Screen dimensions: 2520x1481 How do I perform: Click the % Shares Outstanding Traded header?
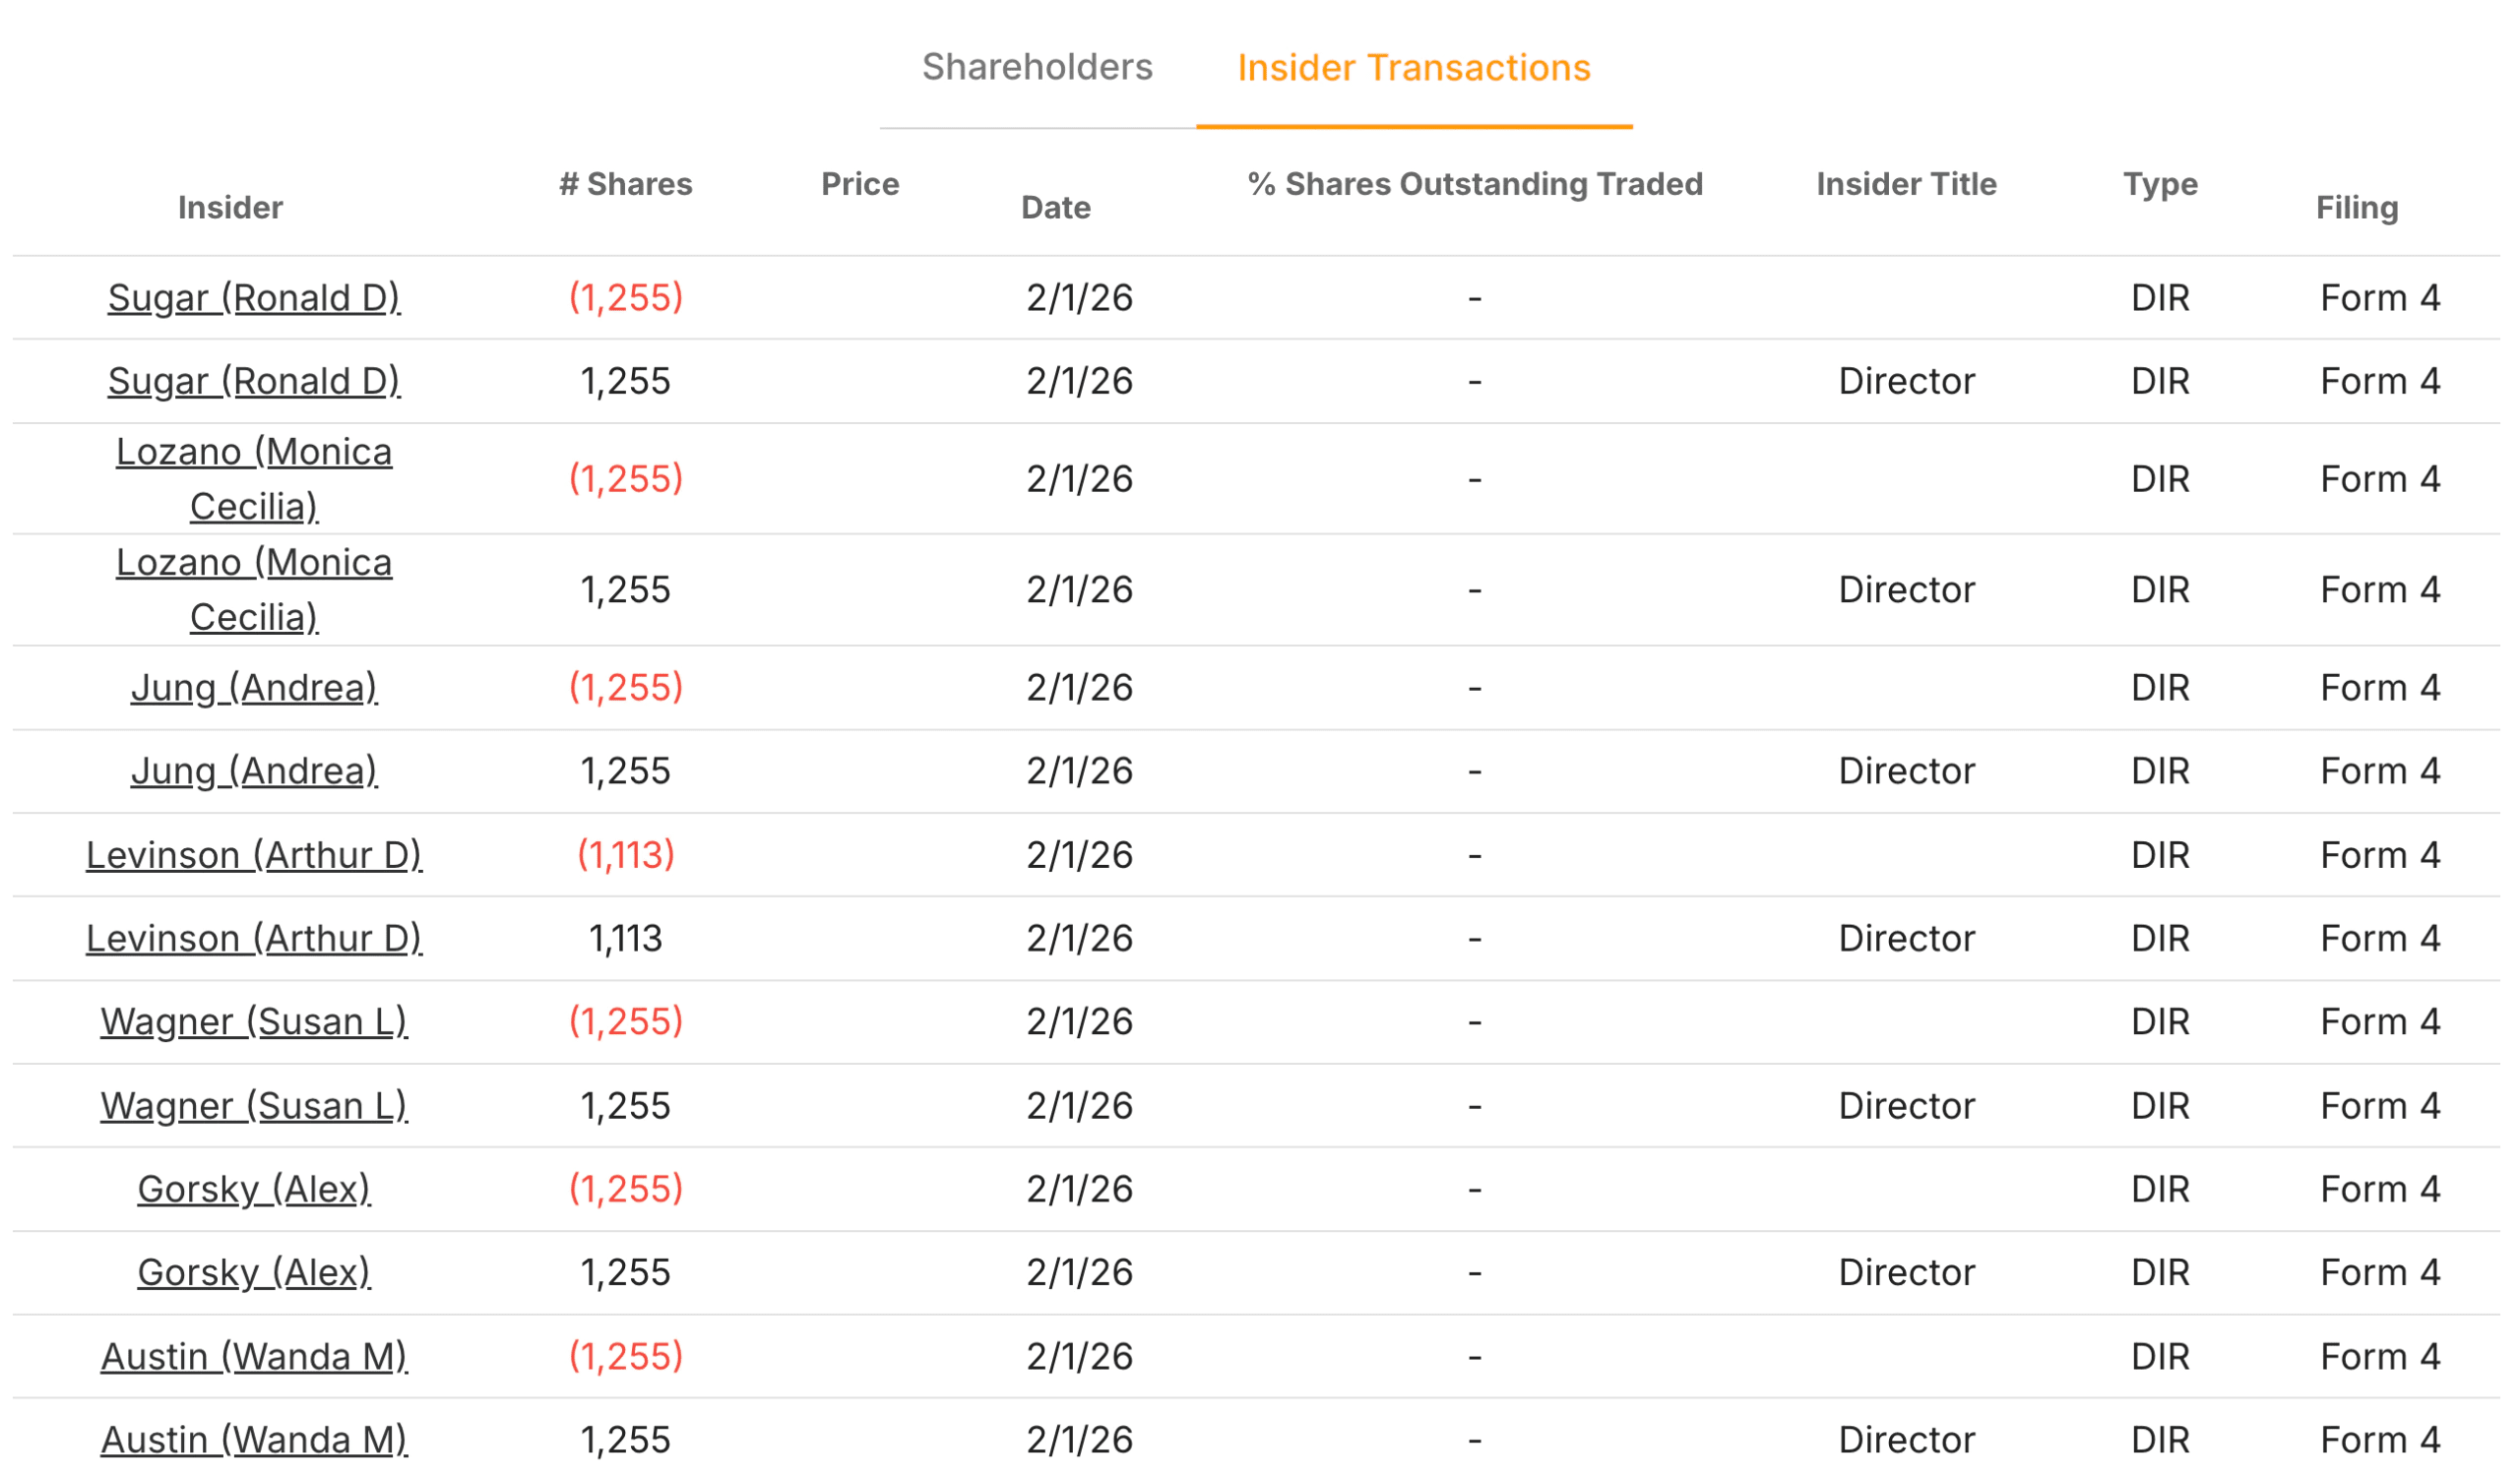point(1475,184)
